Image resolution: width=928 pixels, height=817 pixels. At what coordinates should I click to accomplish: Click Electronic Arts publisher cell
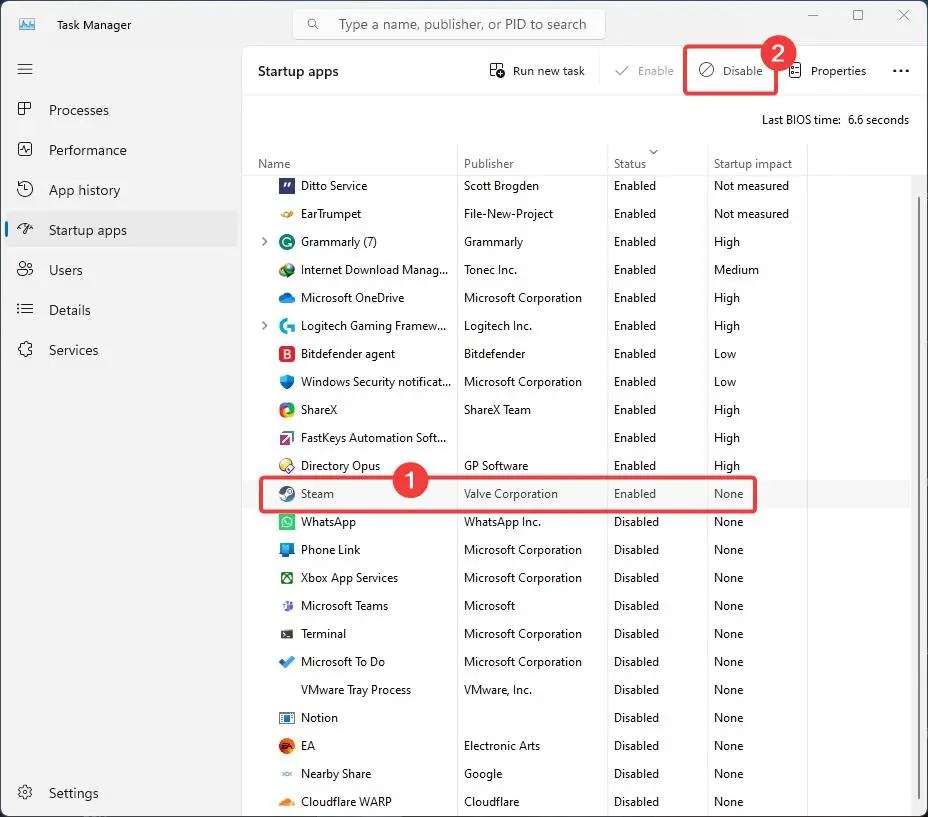[502, 746]
